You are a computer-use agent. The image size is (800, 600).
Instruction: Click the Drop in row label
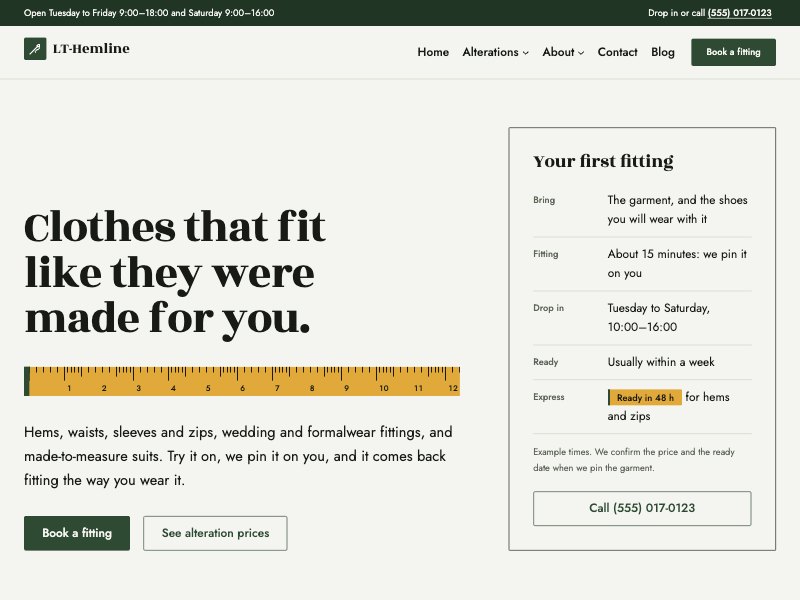coord(548,308)
